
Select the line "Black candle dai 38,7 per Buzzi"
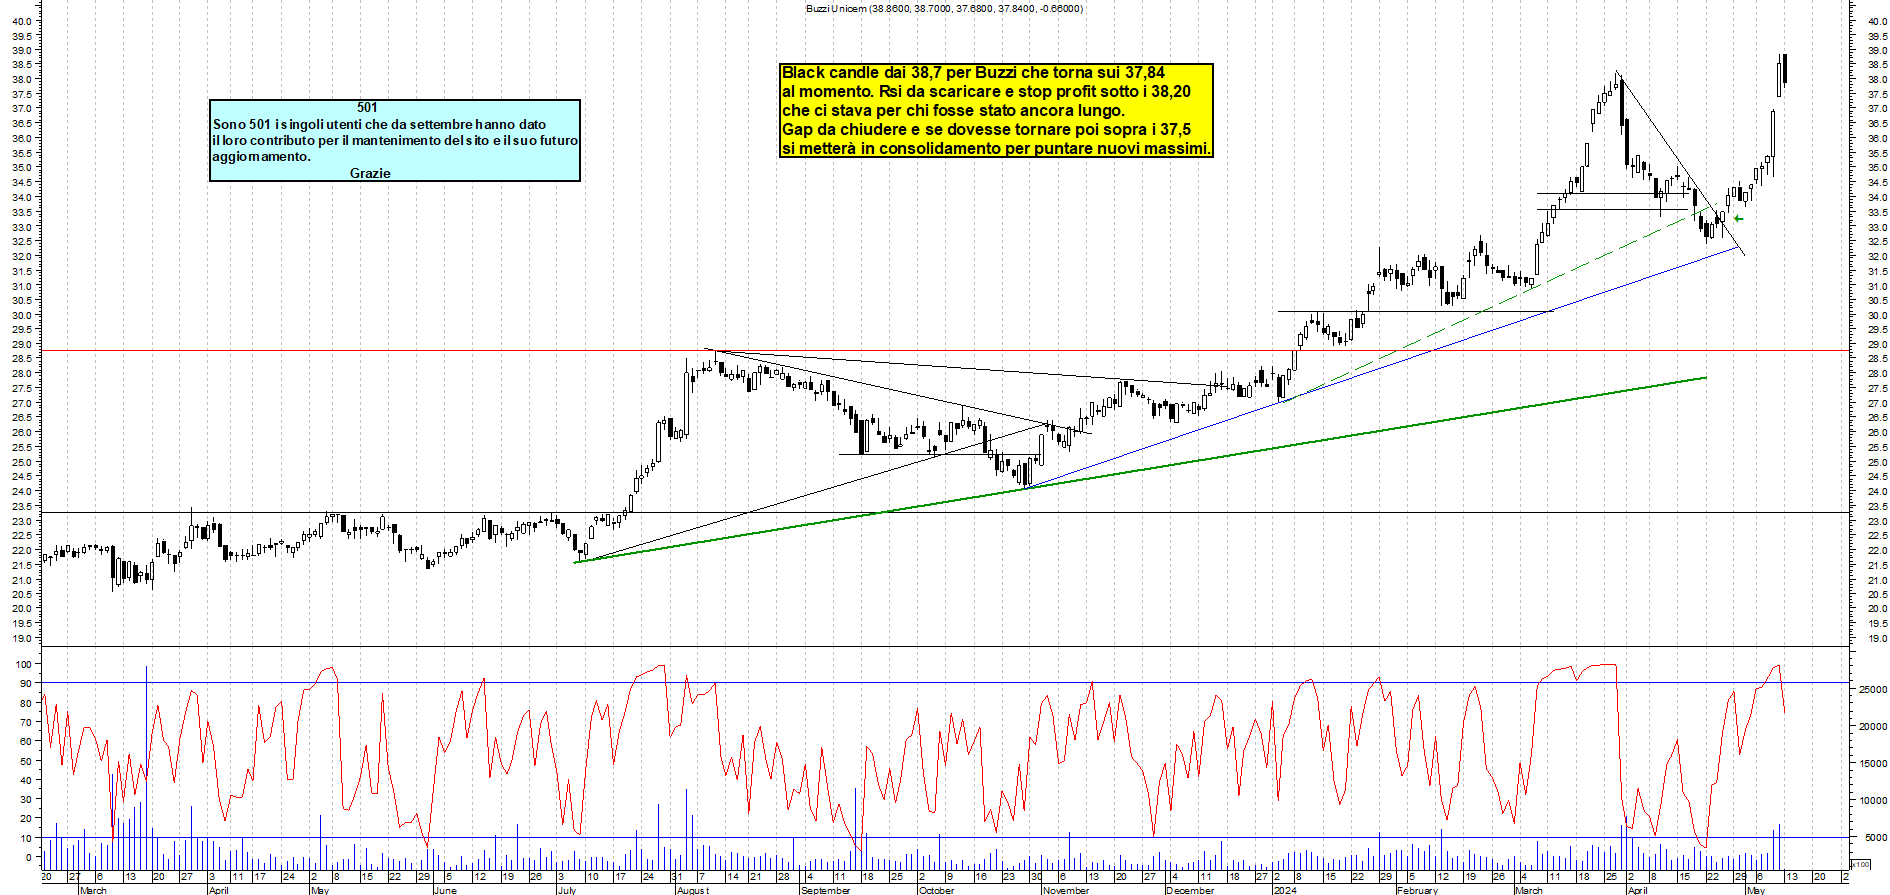973,72
